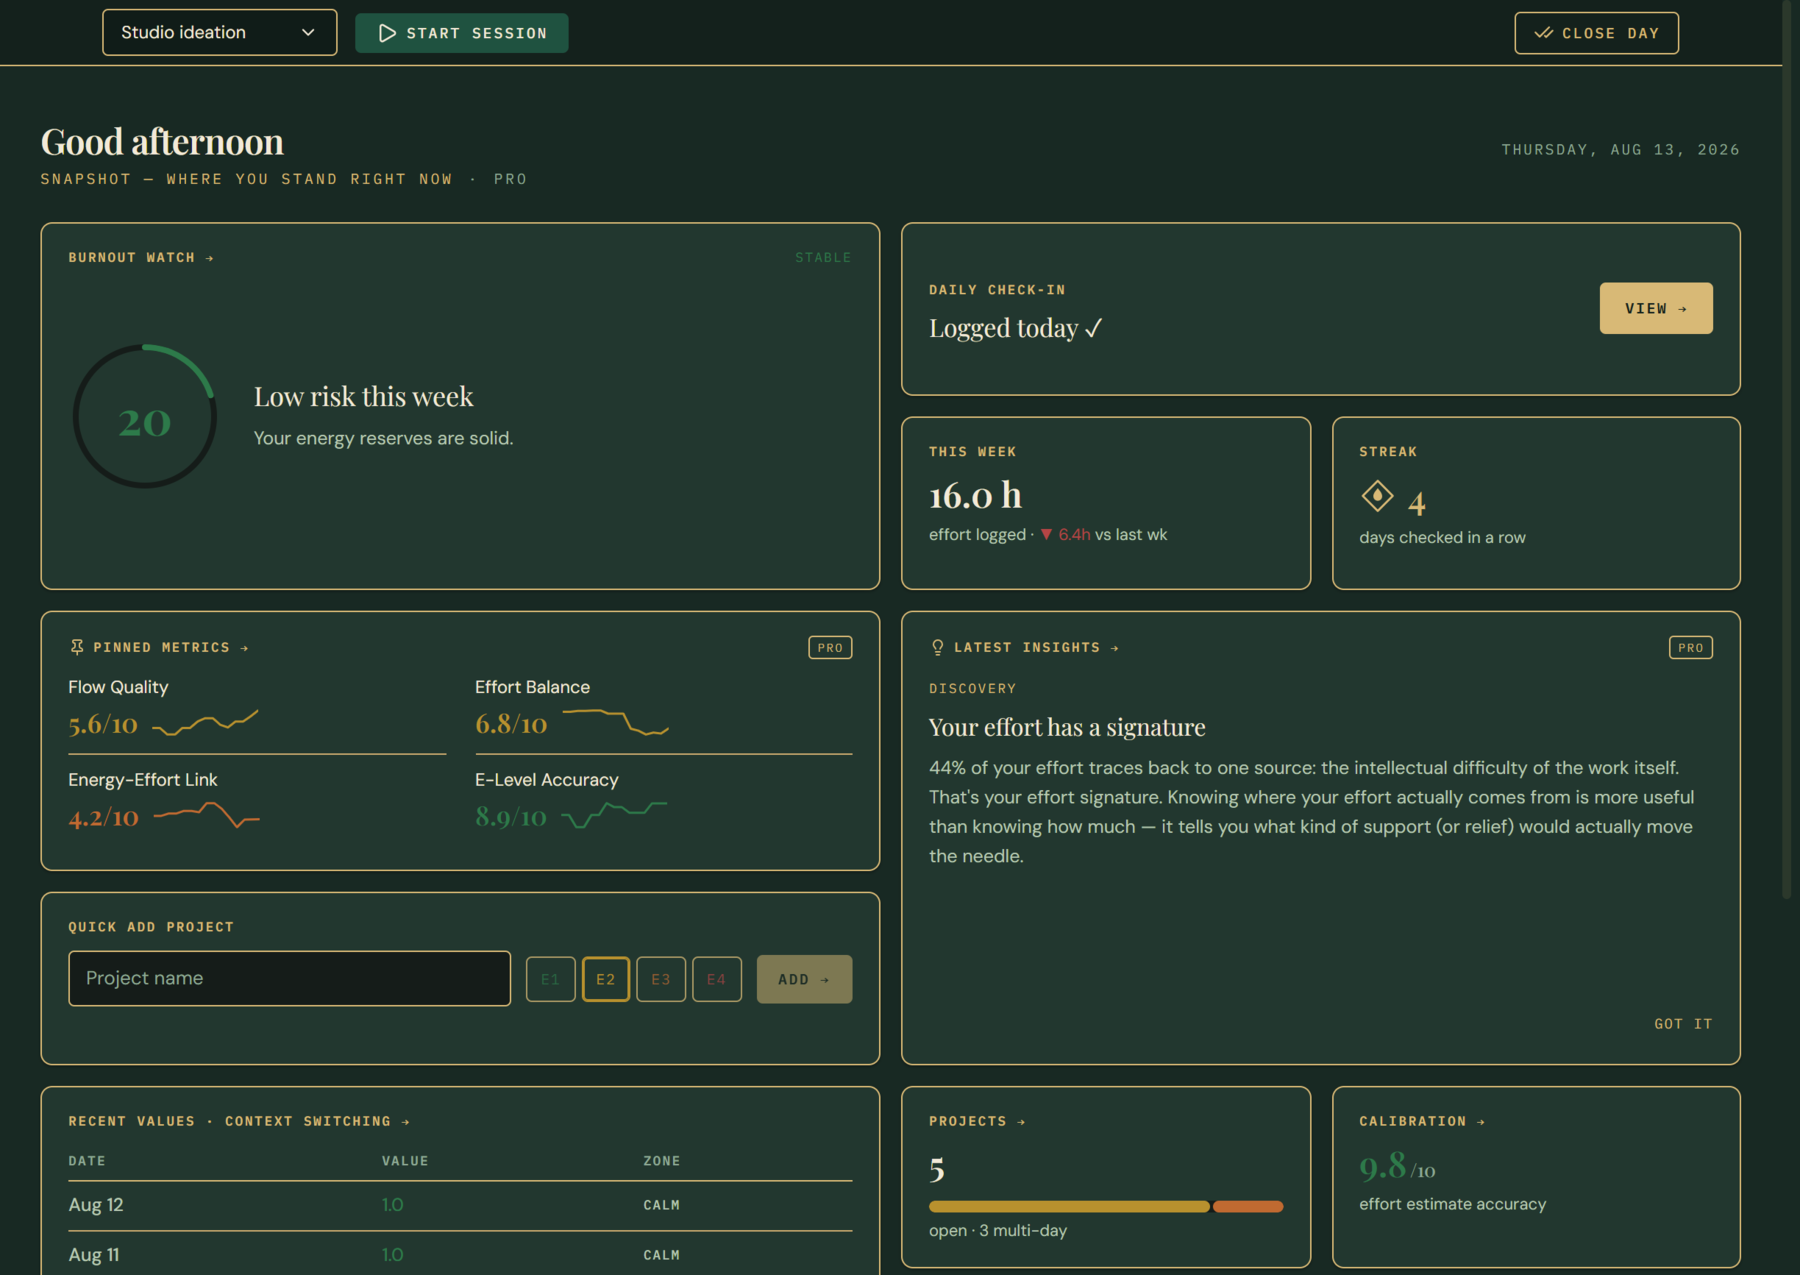Select the Energy-Effort Link sparkline
Screen dimensions: 1800x1275
coord(206,815)
